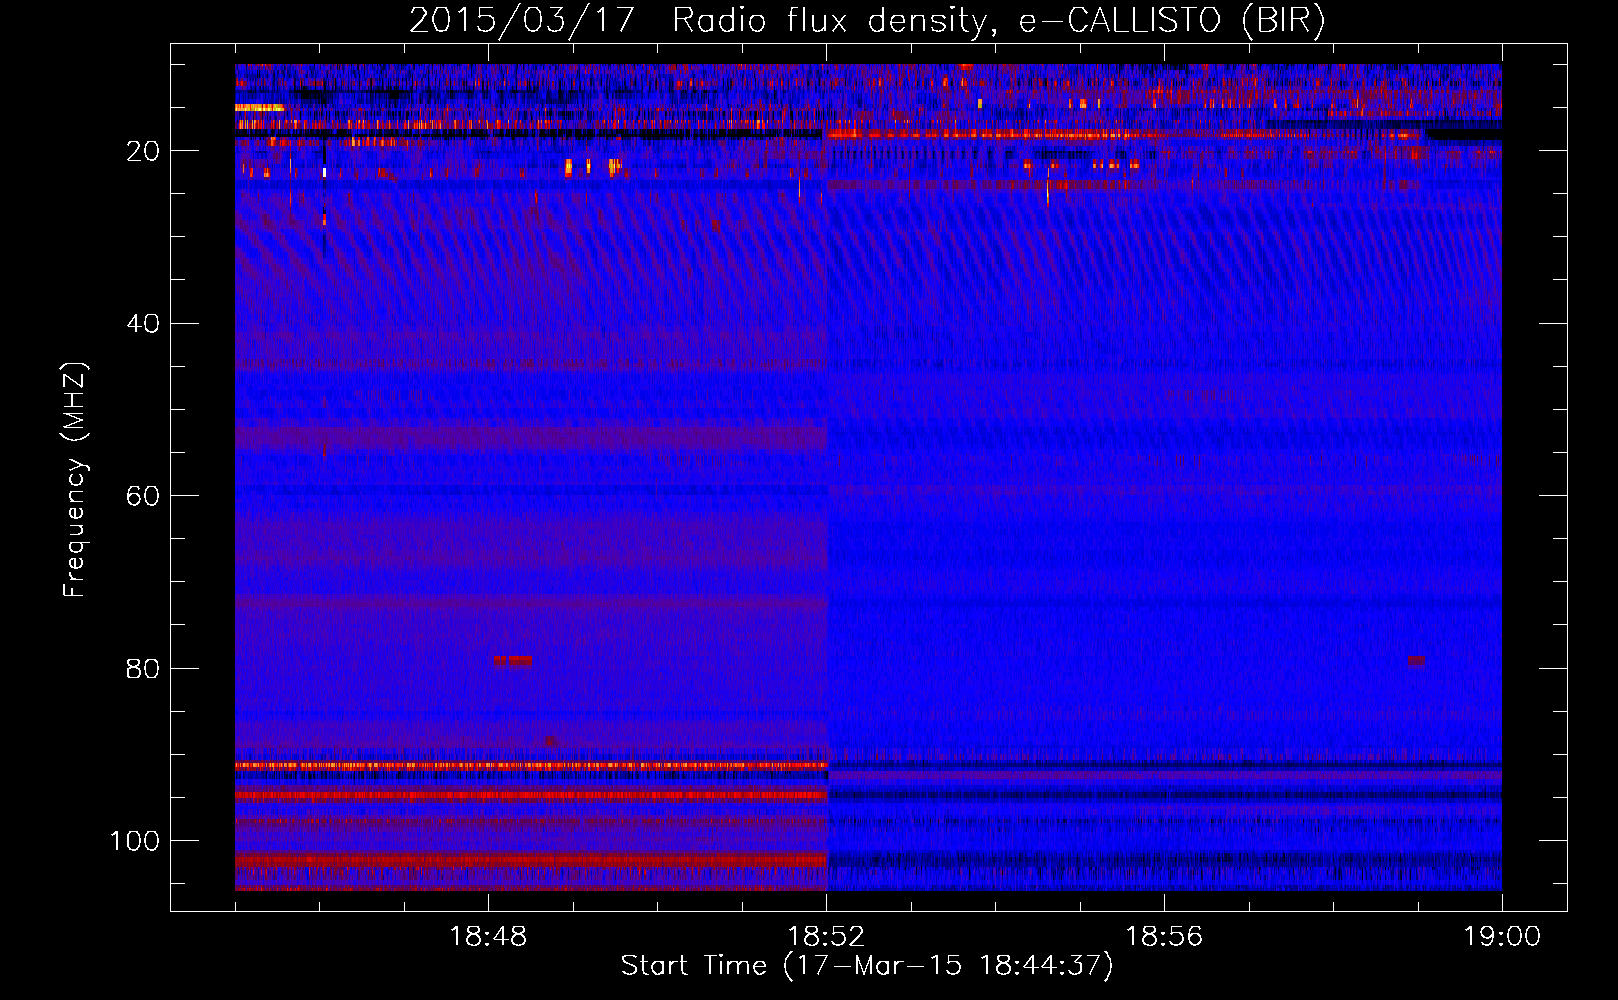Click the '18:52' time tick label
This screenshot has width=1618, height=1000.
826,937
